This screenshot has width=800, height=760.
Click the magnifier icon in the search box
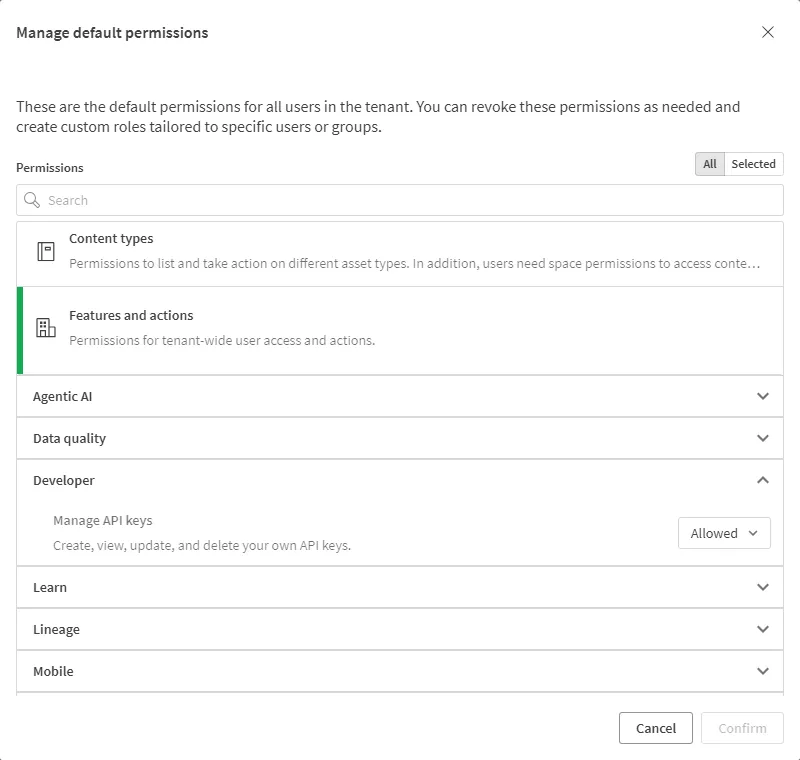(x=32, y=200)
